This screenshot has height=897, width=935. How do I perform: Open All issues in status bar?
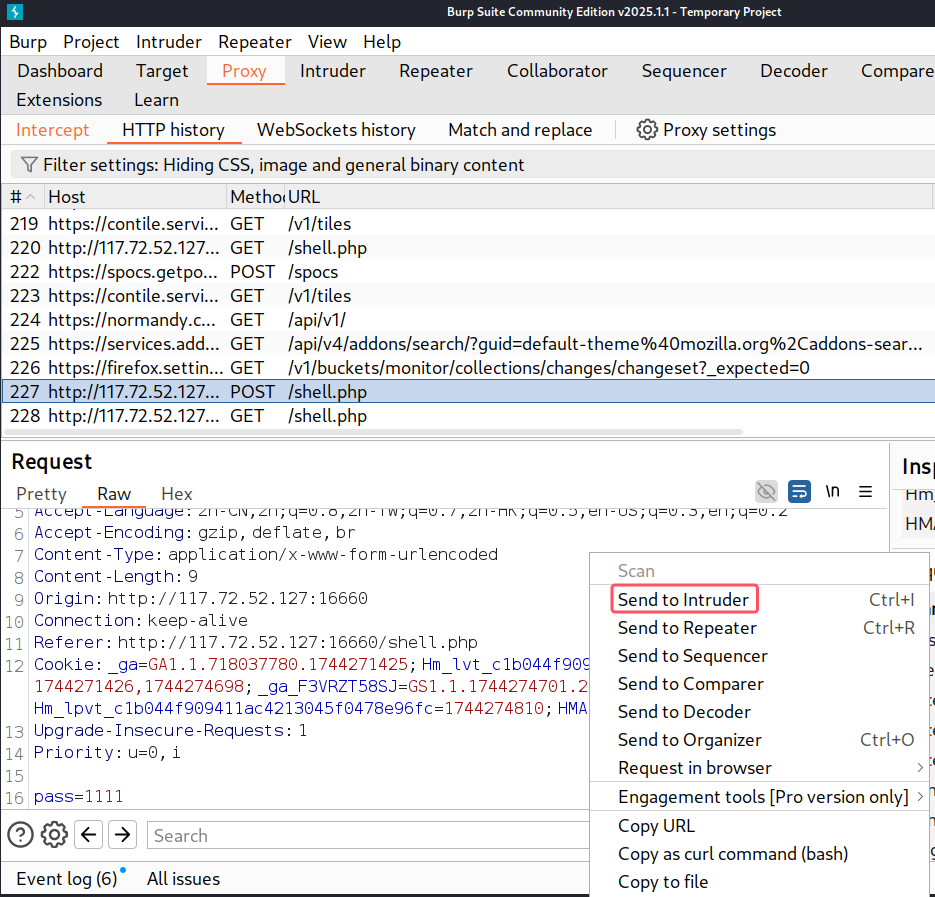tap(183, 879)
